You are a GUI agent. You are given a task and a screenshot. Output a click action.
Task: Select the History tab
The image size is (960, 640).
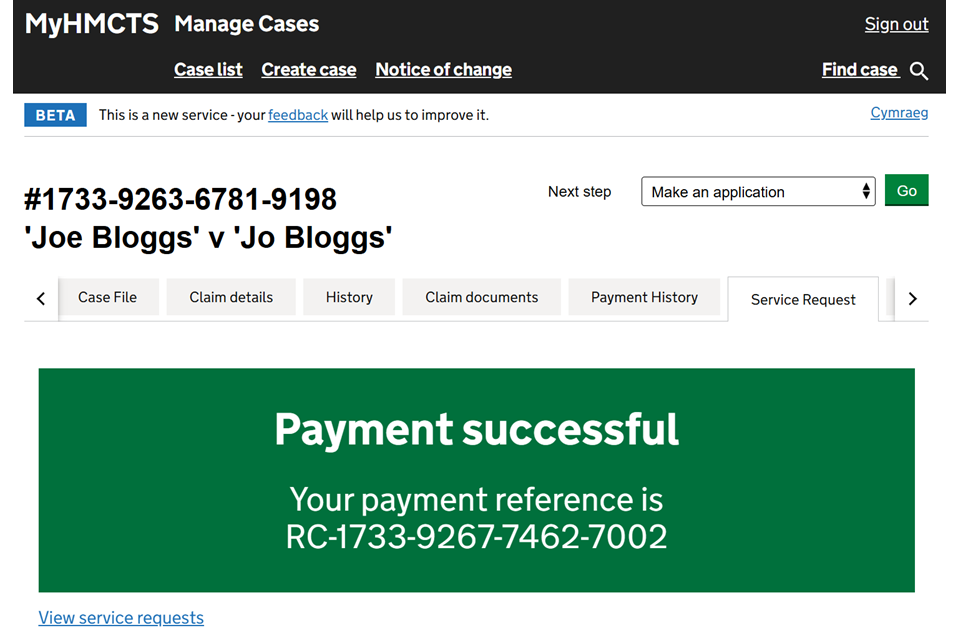(x=349, y=297)
